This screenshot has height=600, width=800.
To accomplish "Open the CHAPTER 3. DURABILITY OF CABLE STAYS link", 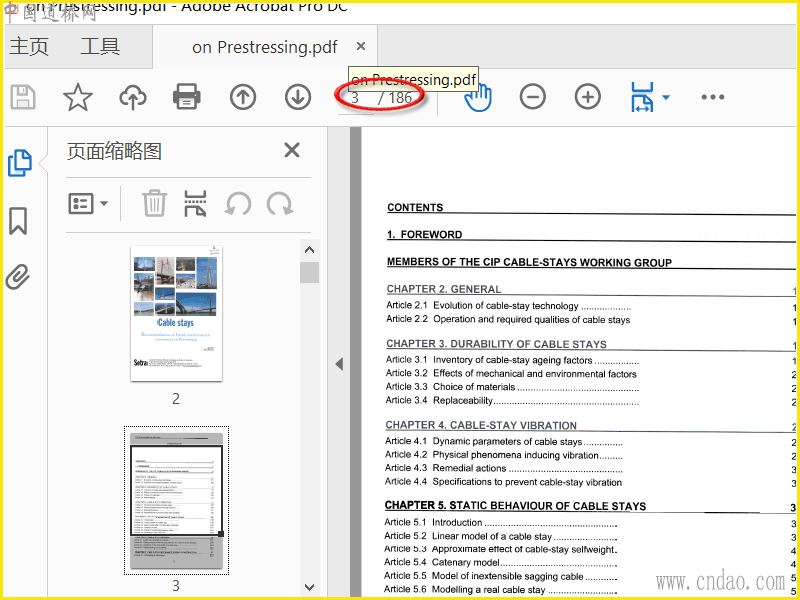I will 496,344.
